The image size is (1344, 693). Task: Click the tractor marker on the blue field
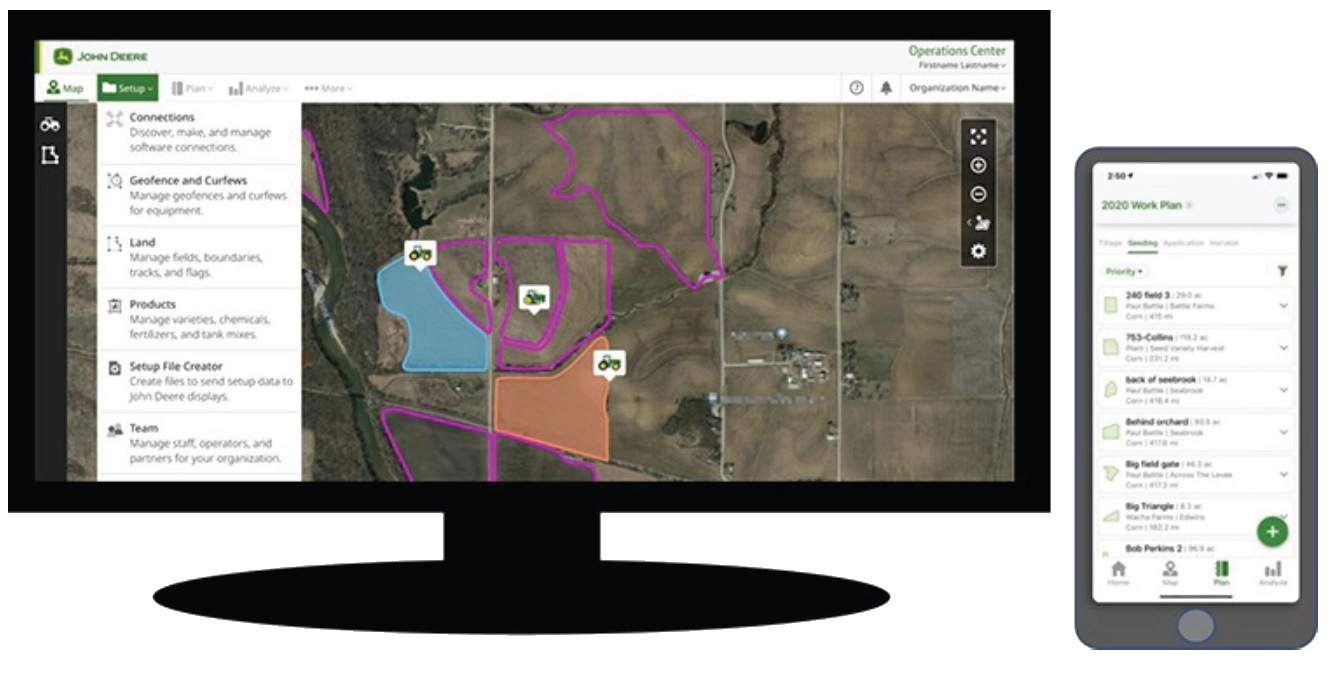423,253
